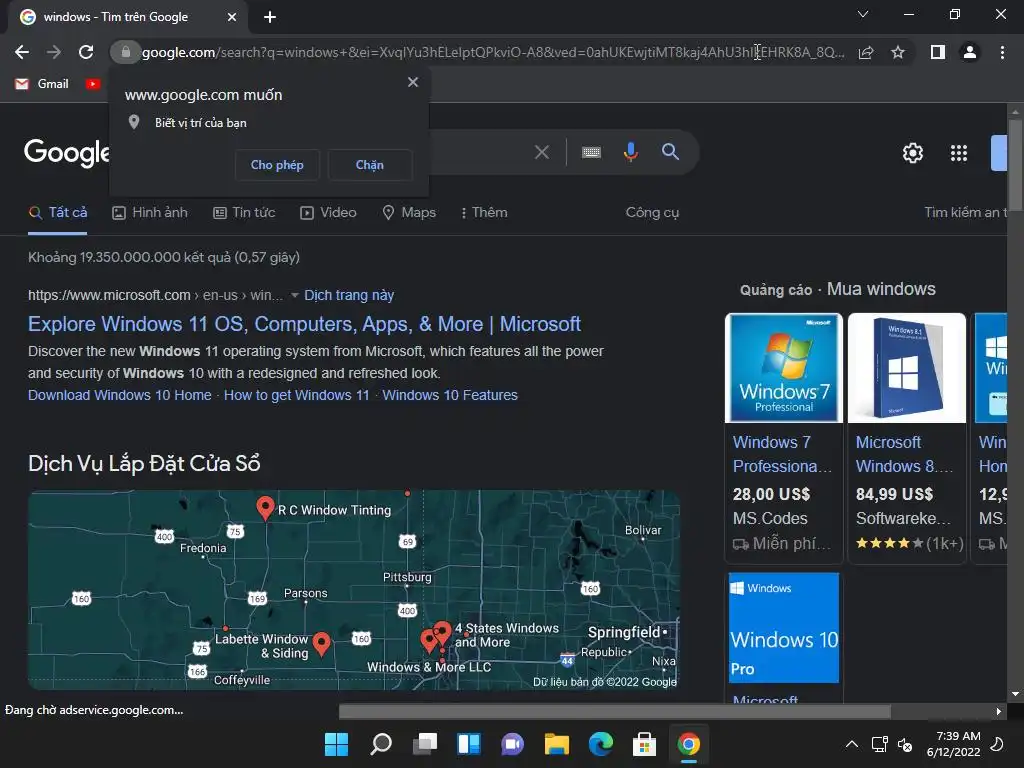
Task: Launch Microsoft Edge from taskbar
Action: 601,744
